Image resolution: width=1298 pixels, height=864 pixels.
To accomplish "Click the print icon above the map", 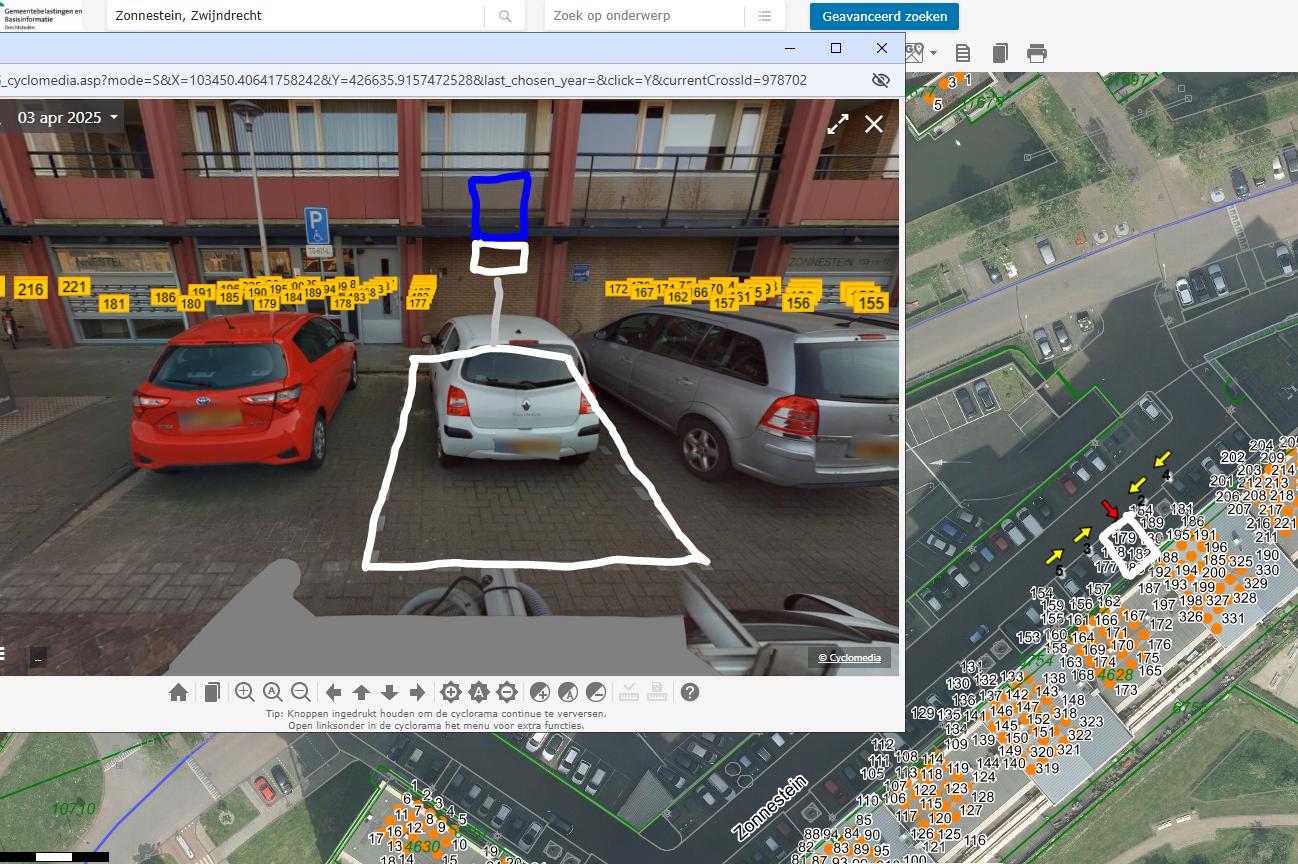I will [1037, 53].
